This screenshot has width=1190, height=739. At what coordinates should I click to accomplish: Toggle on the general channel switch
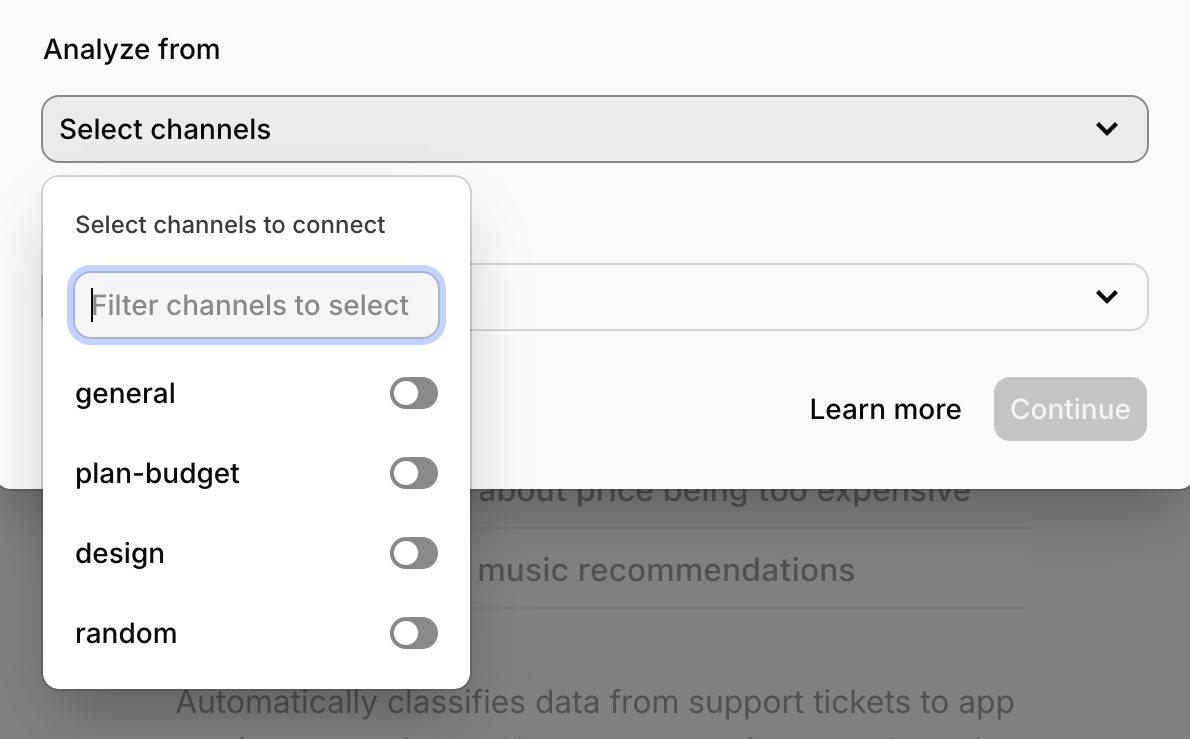click(x=414, y=393)
